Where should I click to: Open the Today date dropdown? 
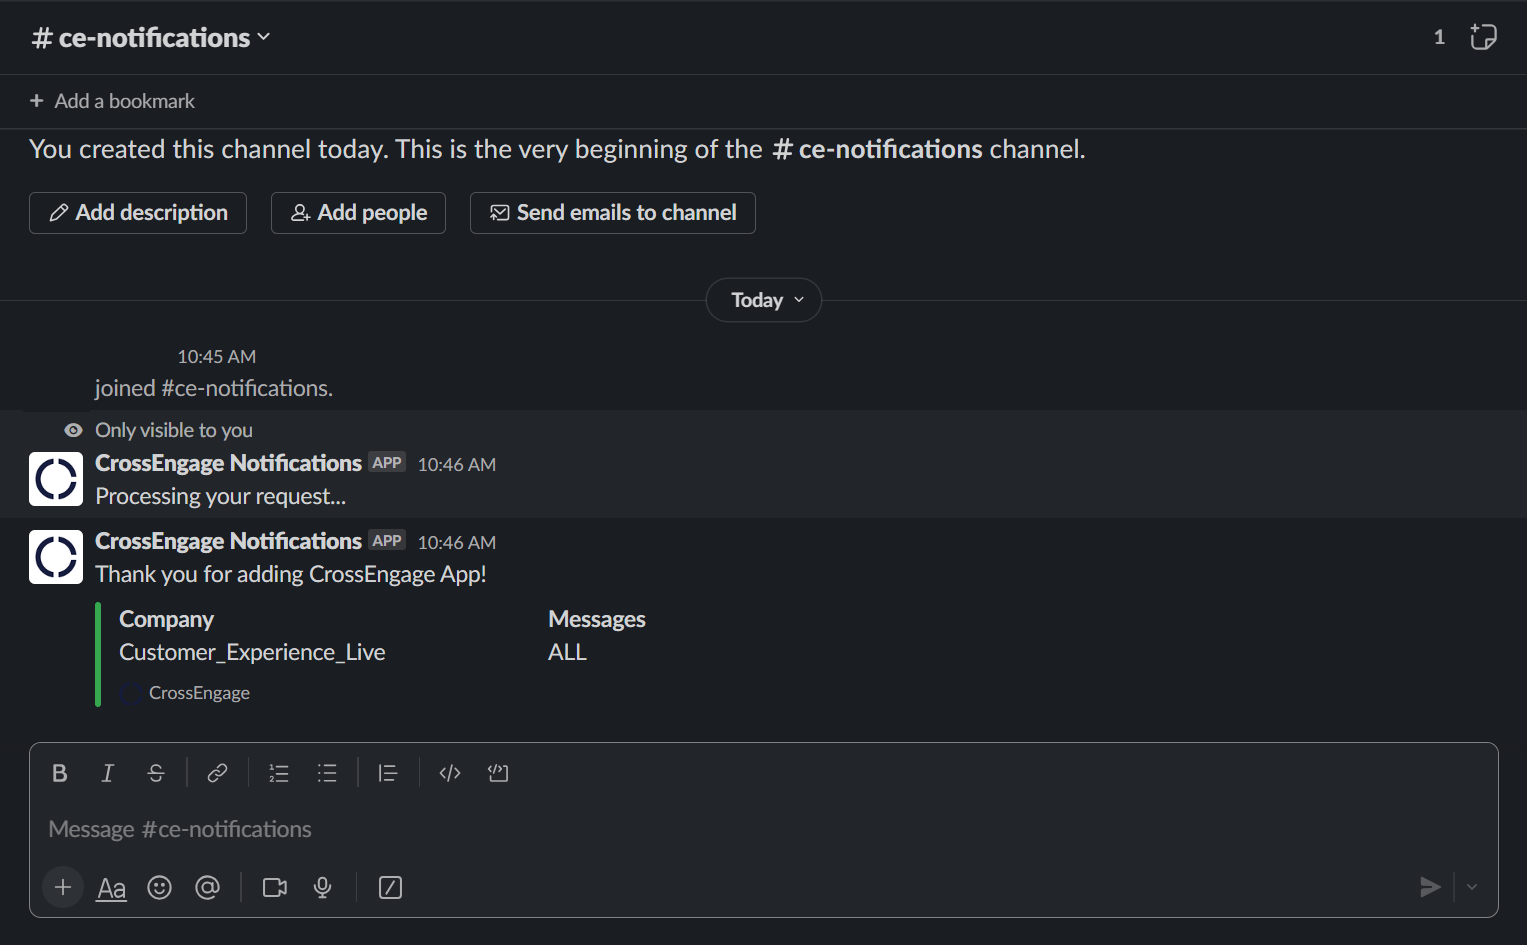tap(764, 300)
